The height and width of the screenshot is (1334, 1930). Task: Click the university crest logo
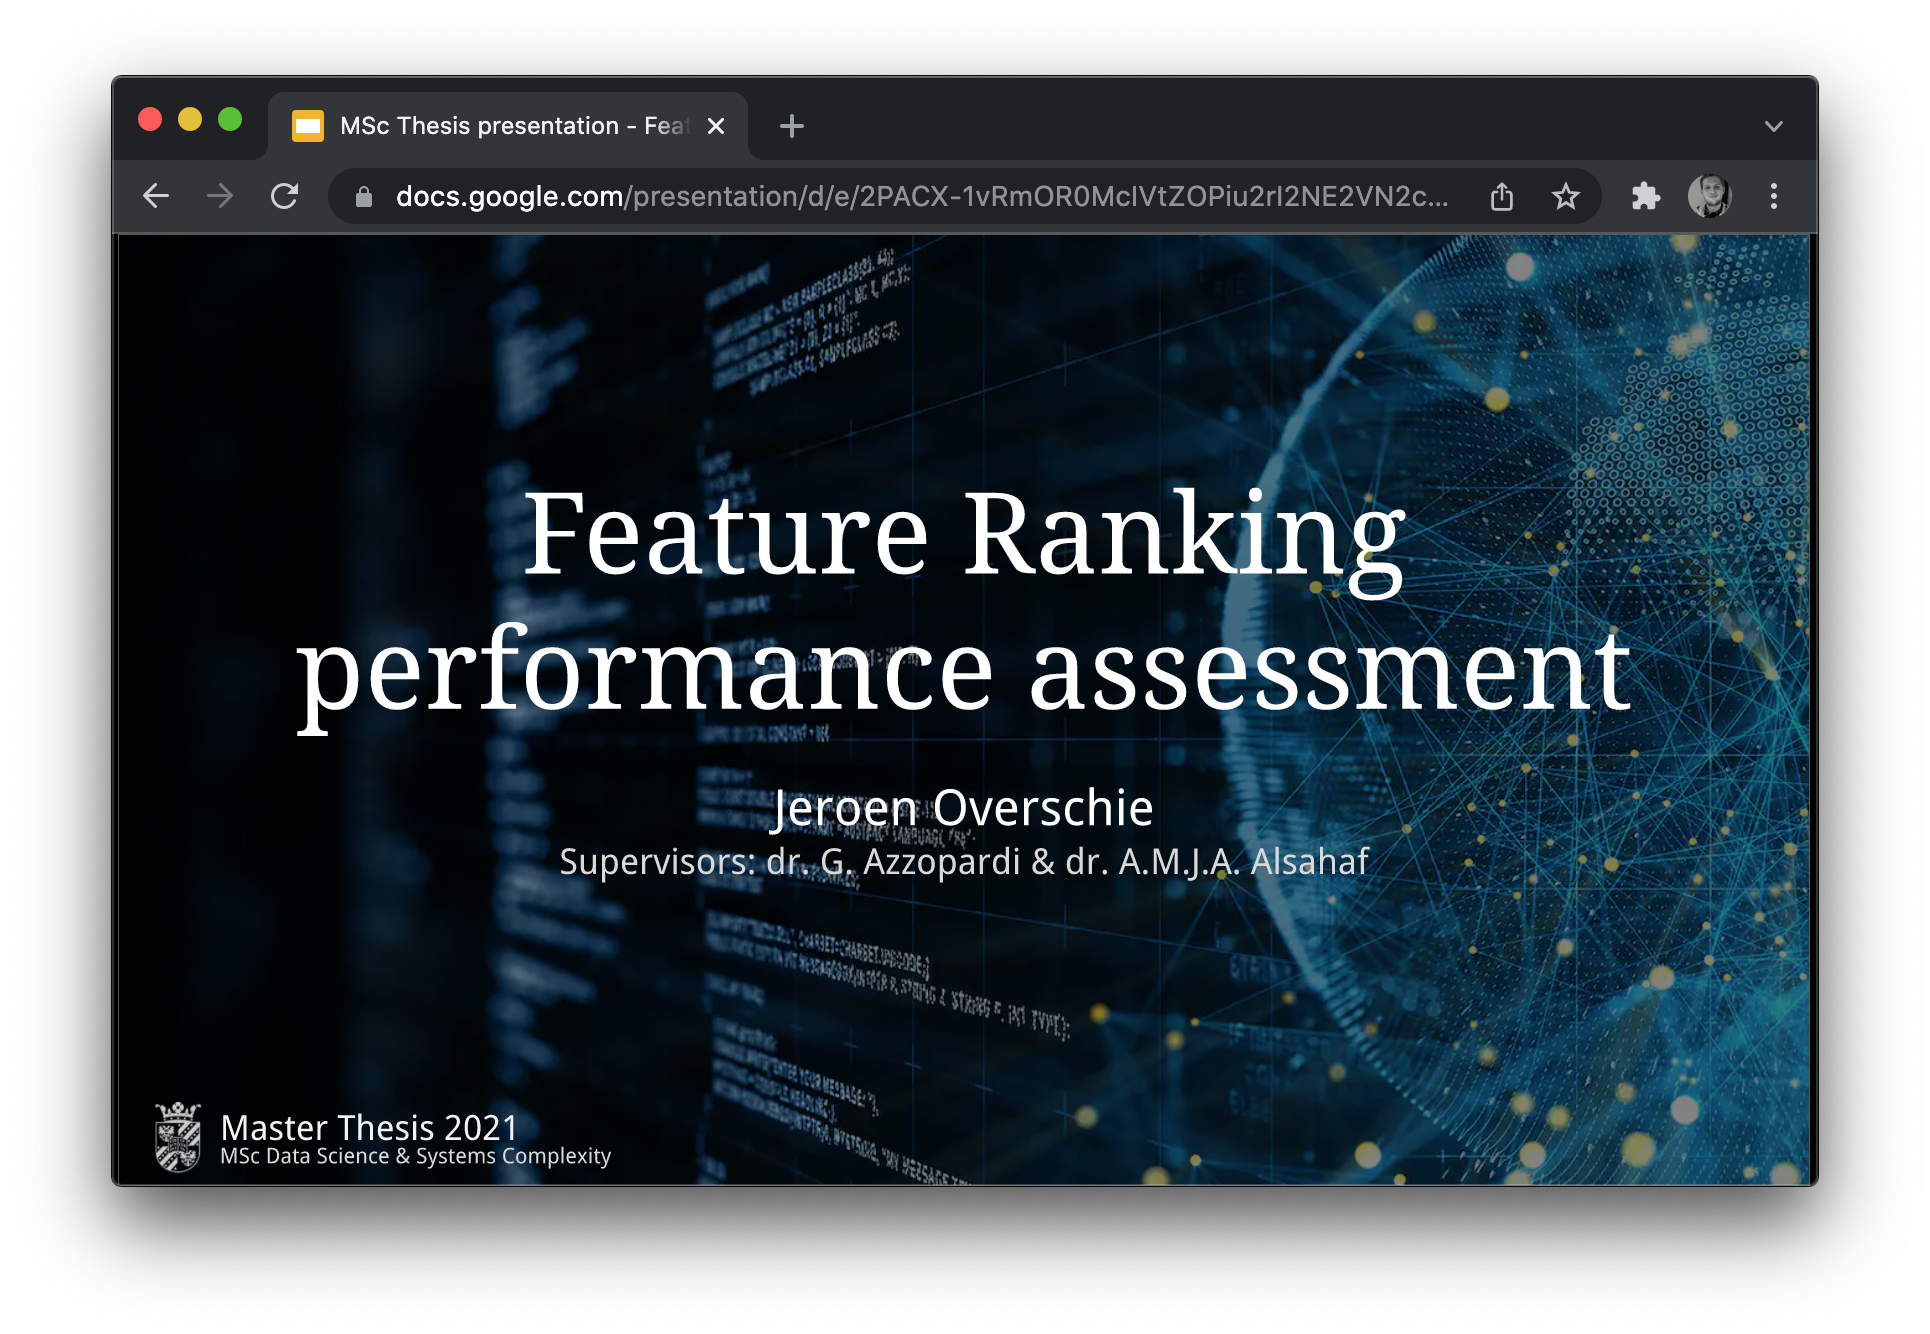click(x=179, y=1137)
